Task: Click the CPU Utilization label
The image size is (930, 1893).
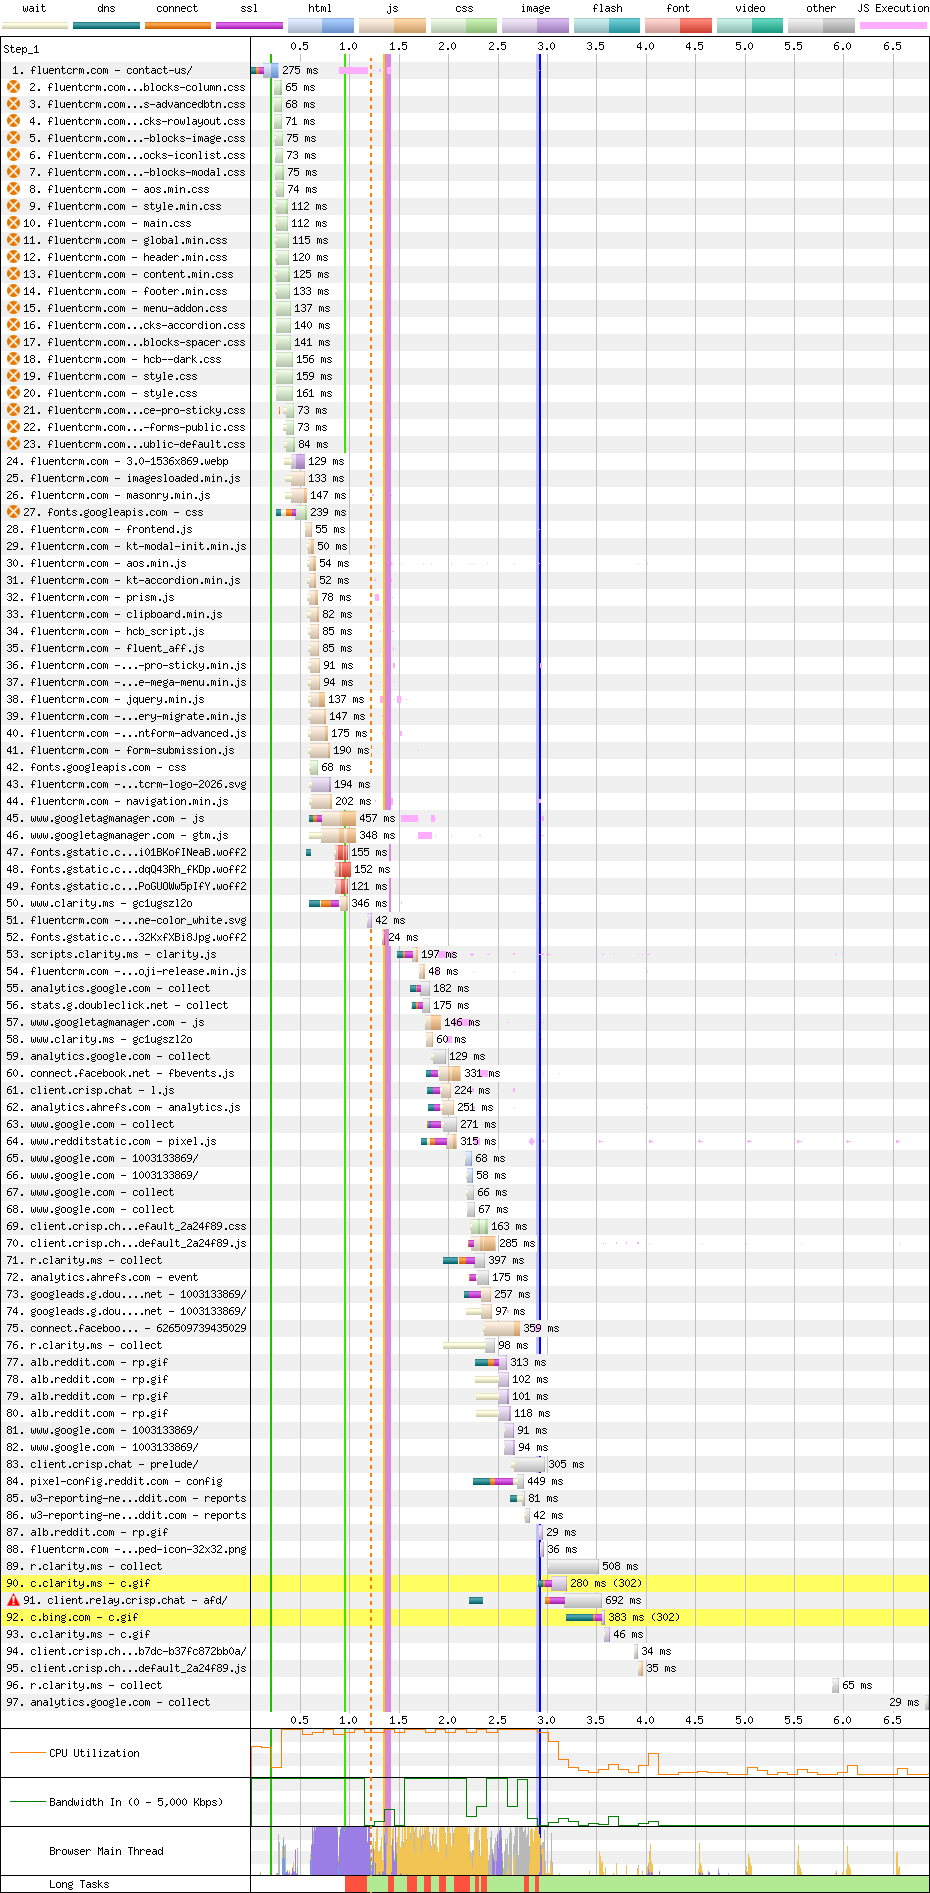Action: tap(94, 1753)
